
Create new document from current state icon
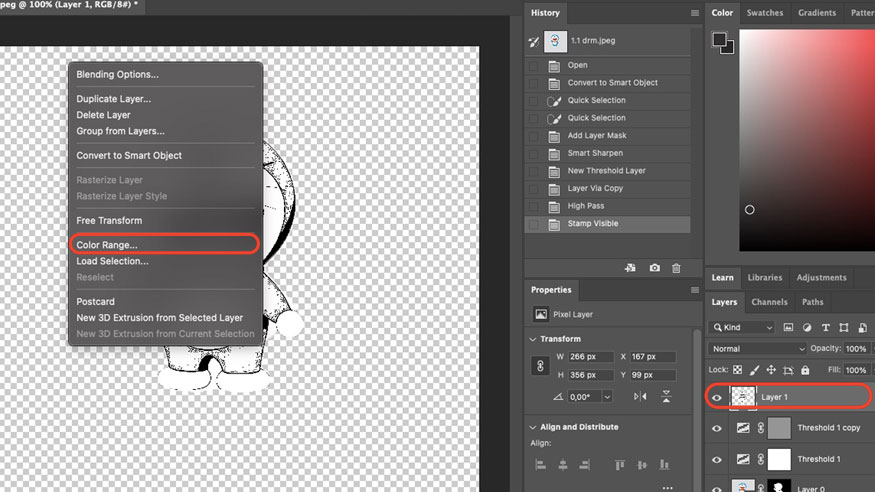coord(630,268)
